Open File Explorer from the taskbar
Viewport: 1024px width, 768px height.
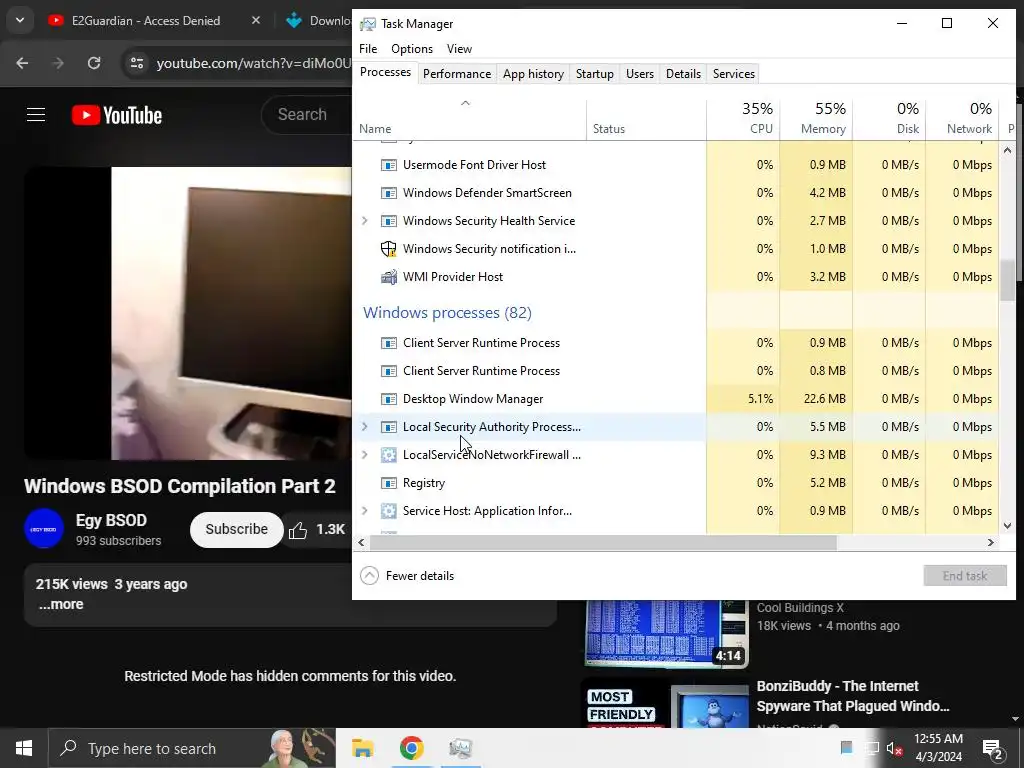[362, 748]
